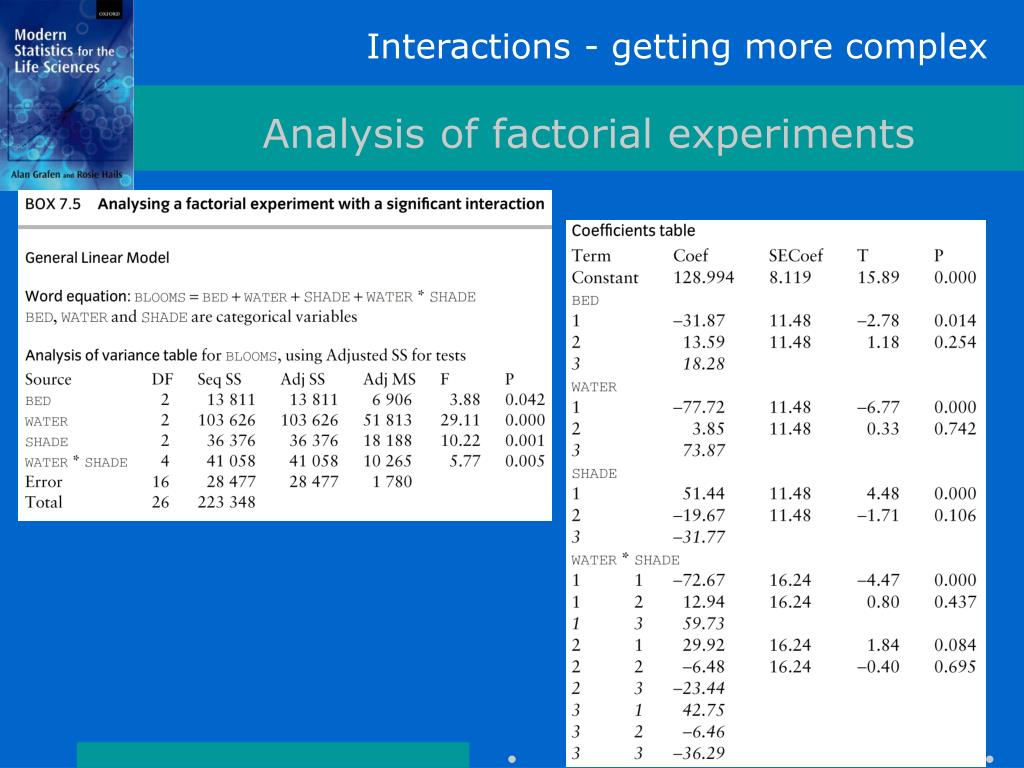Click T value 15.89
Viewport: 1024px width, 768px height.
tap(878, 278)
